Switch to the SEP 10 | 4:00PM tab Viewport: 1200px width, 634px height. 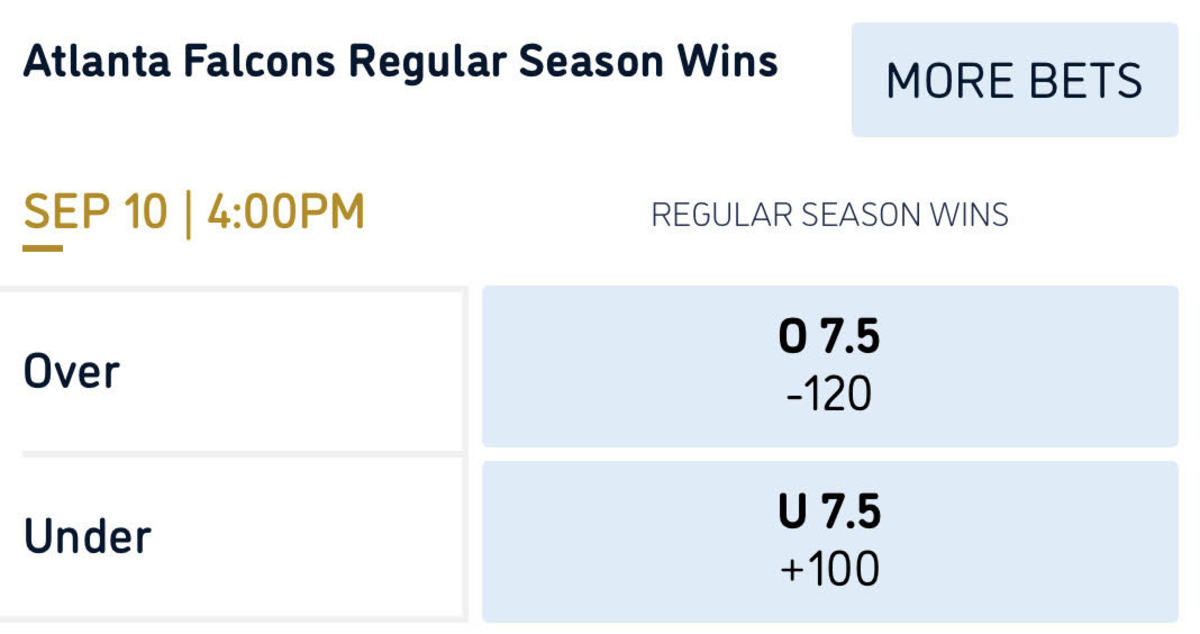tap(194, 213)
